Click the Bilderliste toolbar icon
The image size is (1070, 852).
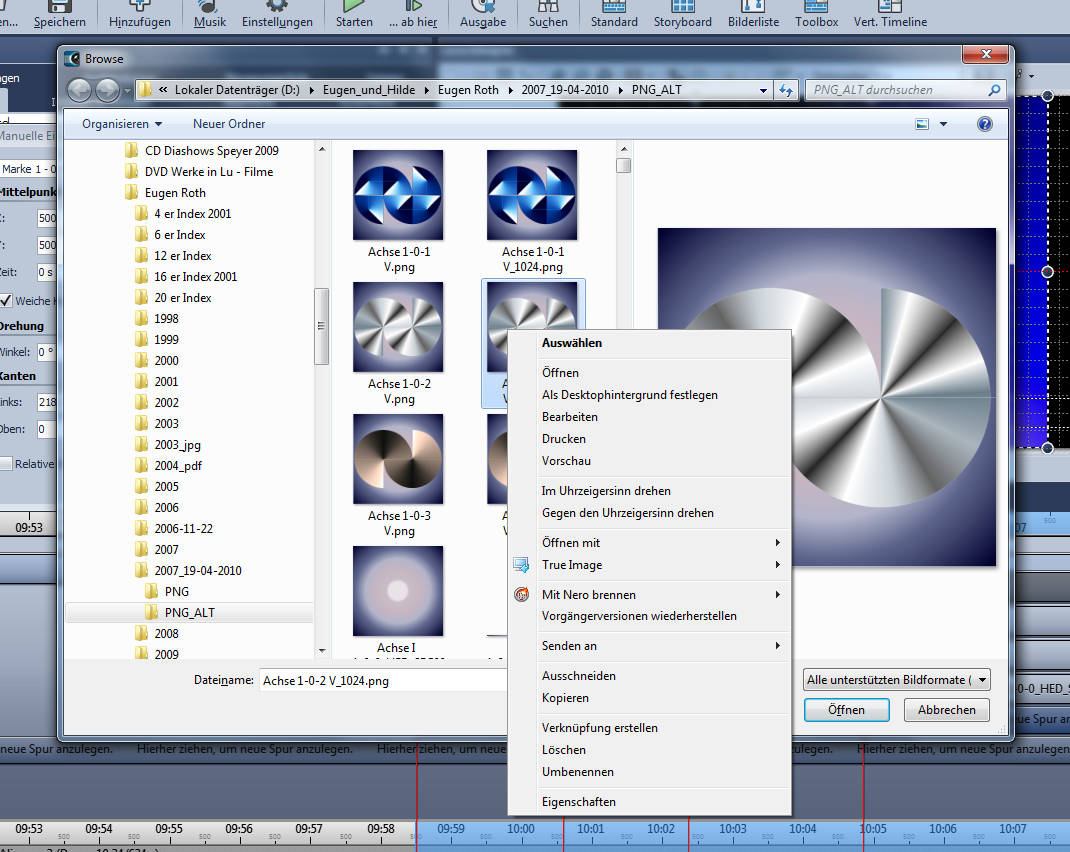tap(753, 14)
